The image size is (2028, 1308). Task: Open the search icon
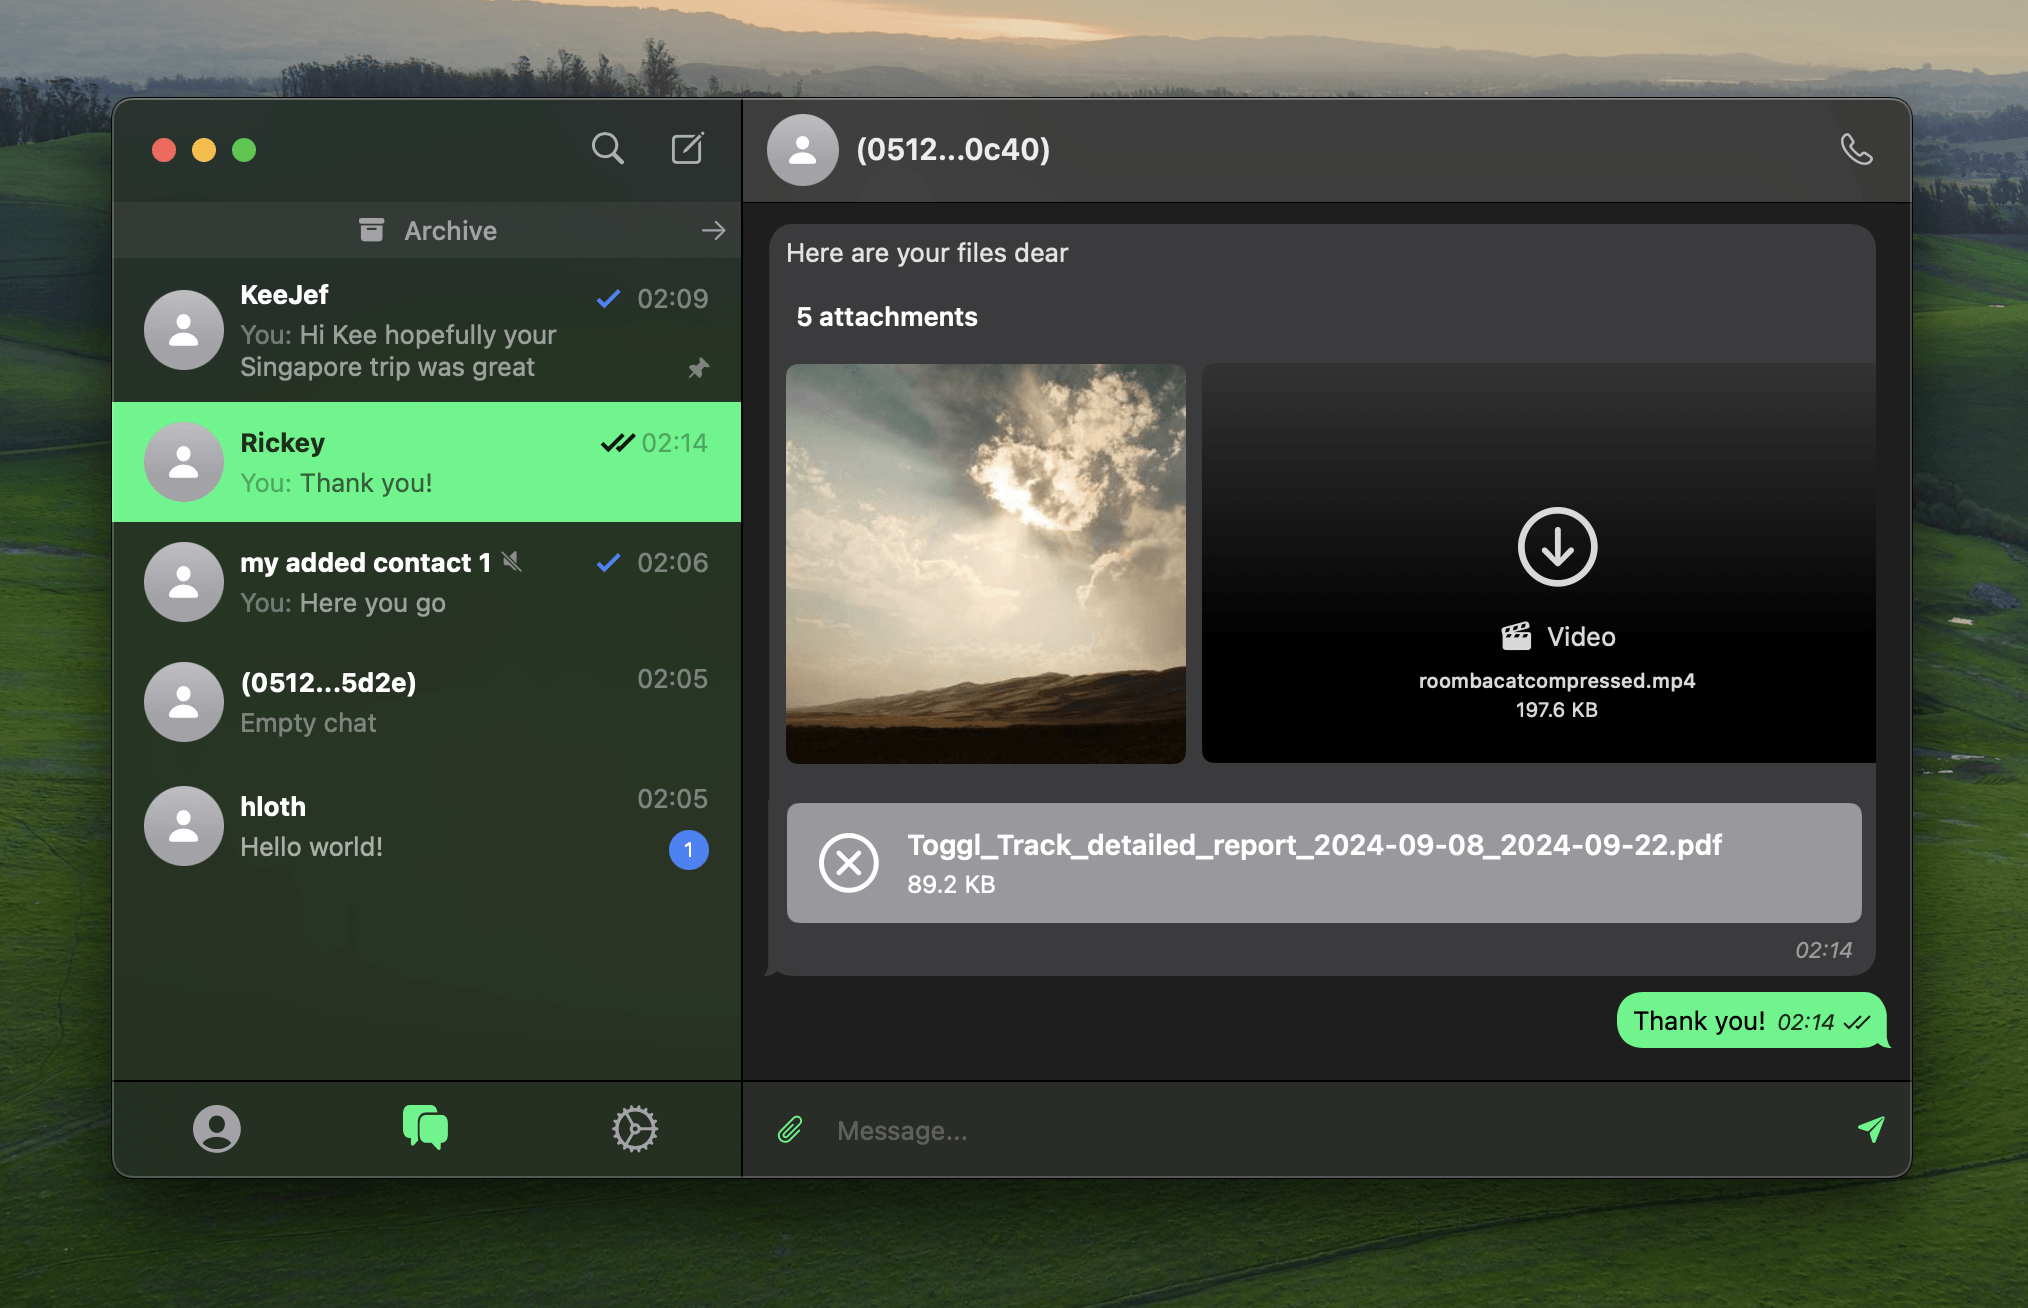point(608,148)
